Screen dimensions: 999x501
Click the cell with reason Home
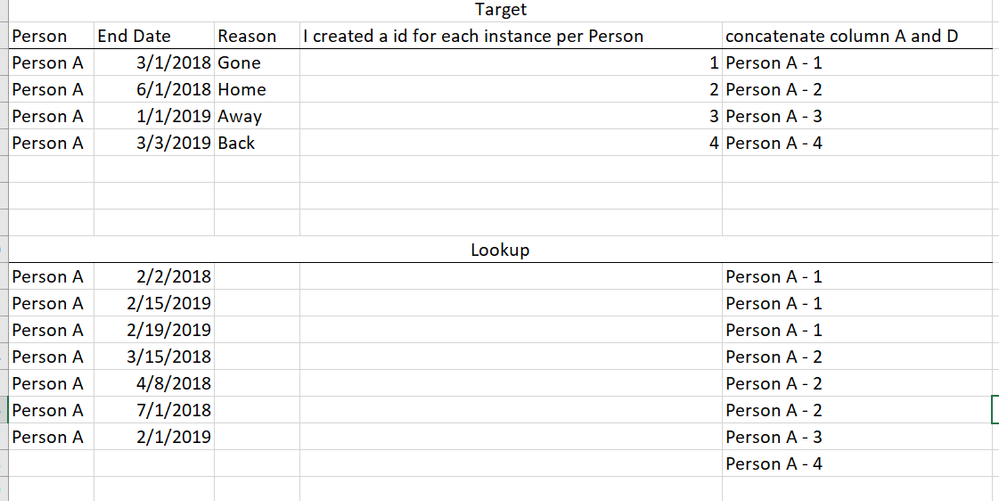click(x=242, y=90)
